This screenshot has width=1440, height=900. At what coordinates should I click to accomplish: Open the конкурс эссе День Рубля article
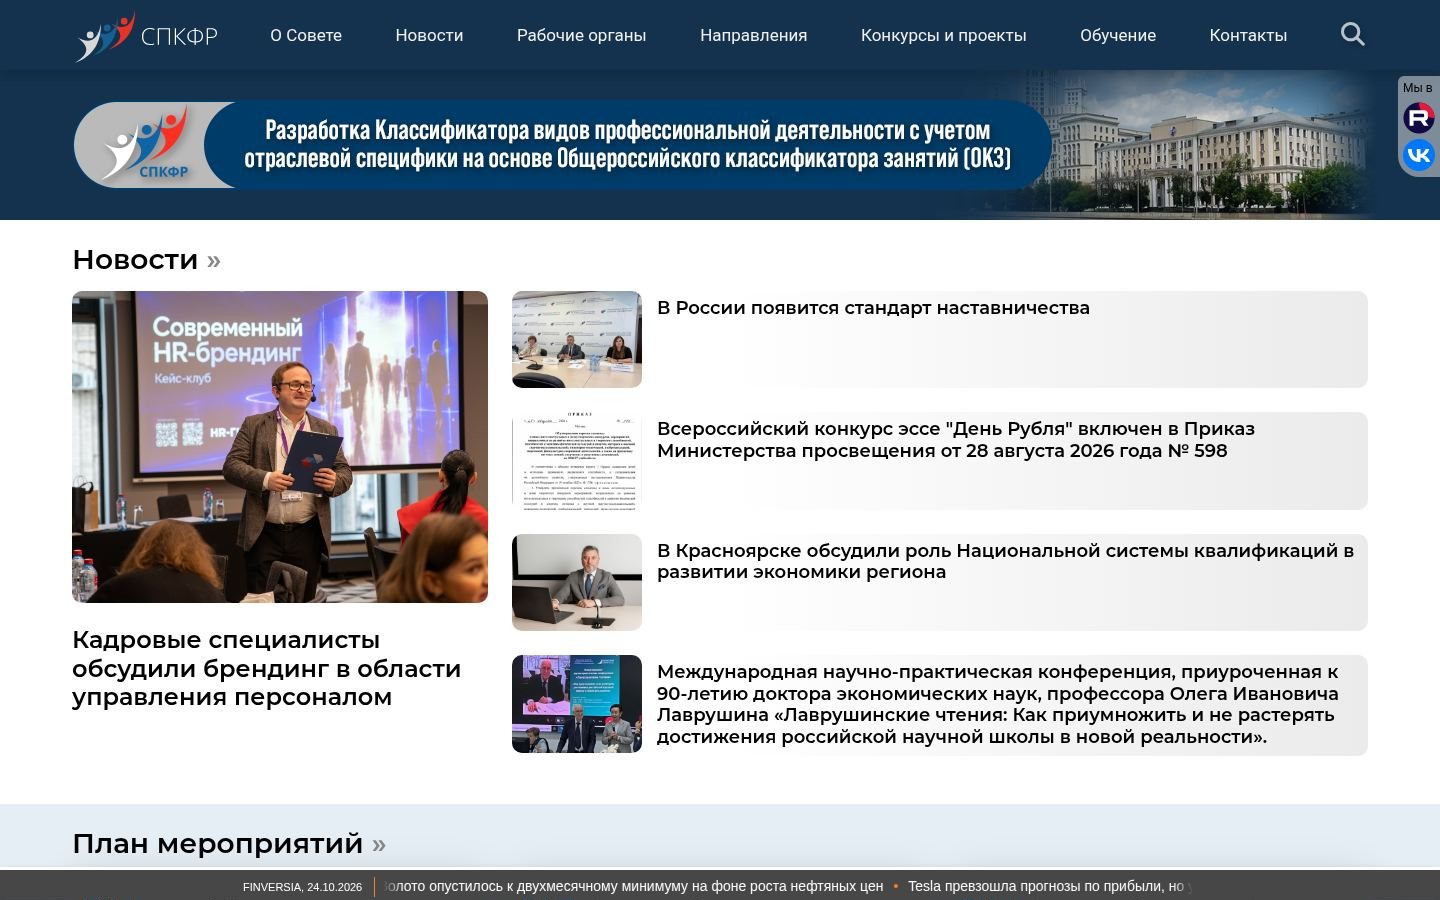956,440
